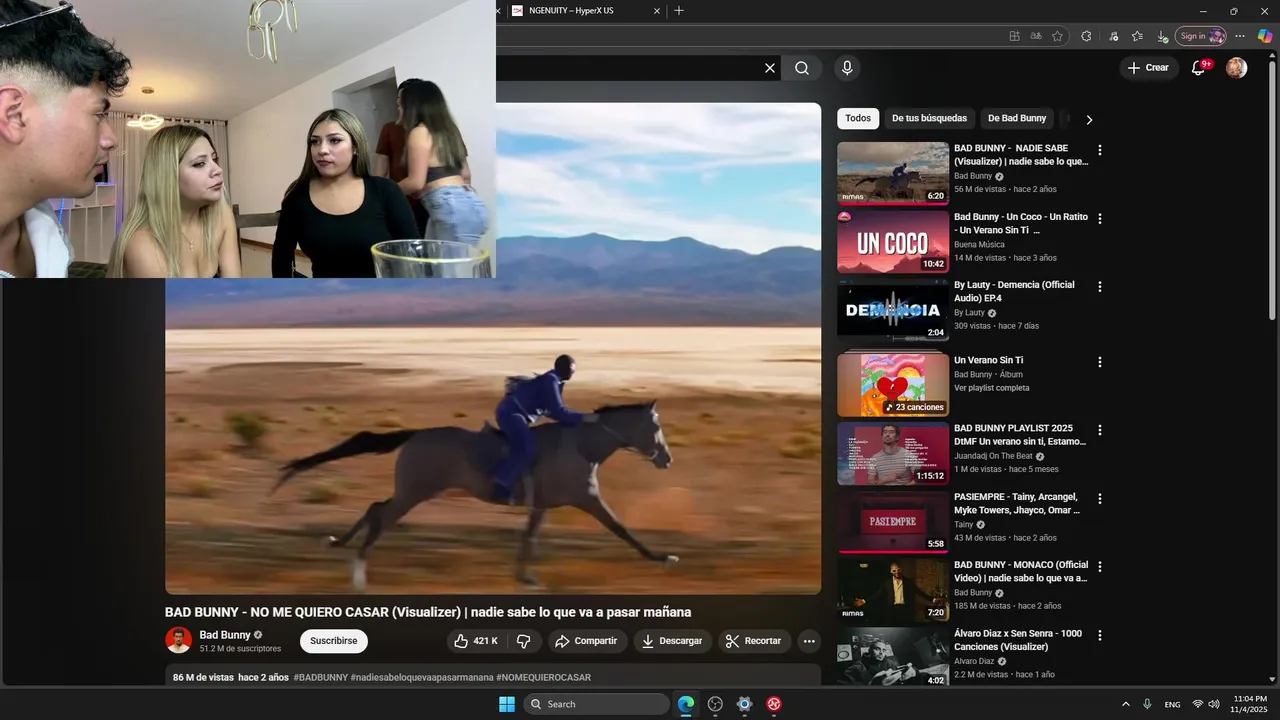Show more filter chips with right arrow
The image size is (1280, 720).
click(1089, 119)
